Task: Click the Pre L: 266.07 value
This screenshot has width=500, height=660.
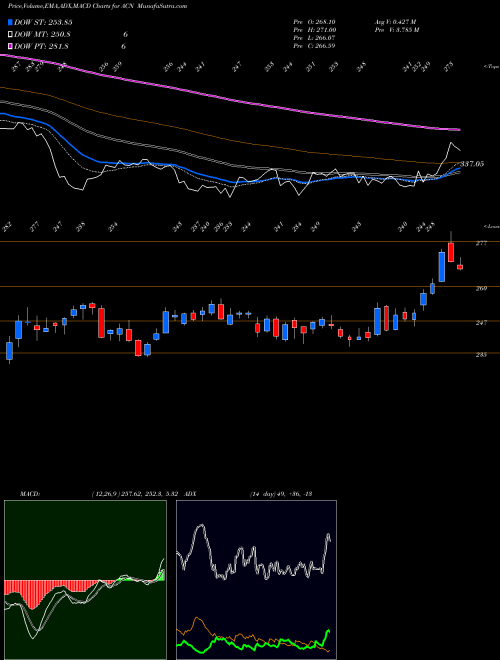Action: click(x=314, y=38)
